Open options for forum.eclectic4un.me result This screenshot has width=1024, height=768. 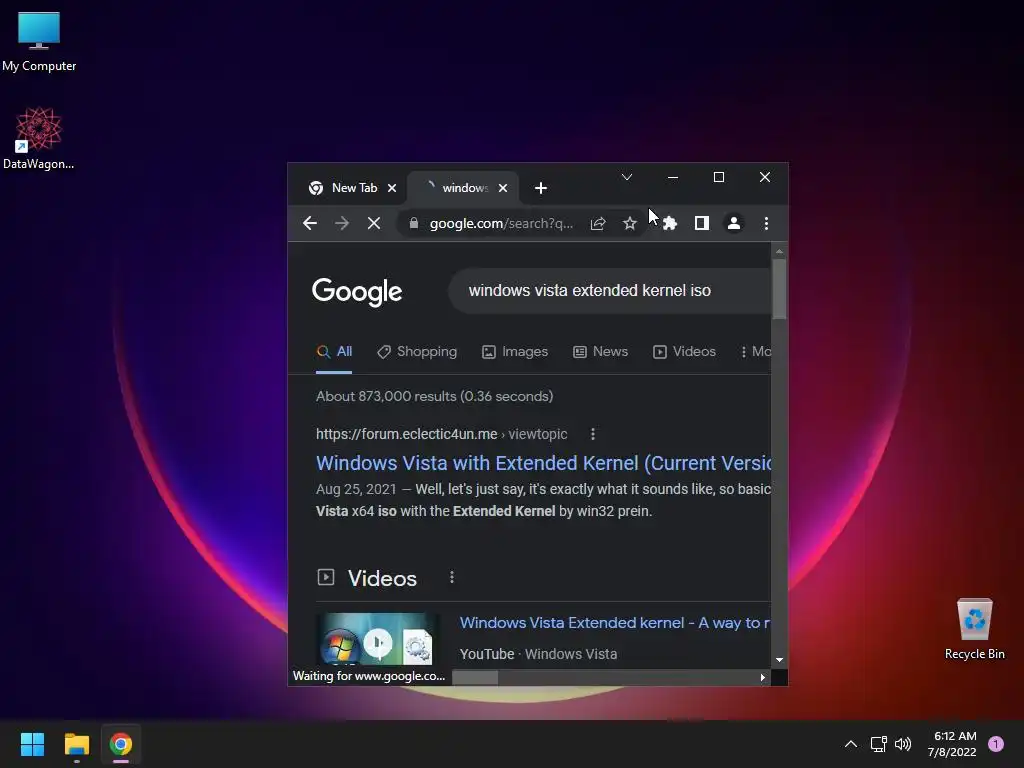tap(593, 434)
